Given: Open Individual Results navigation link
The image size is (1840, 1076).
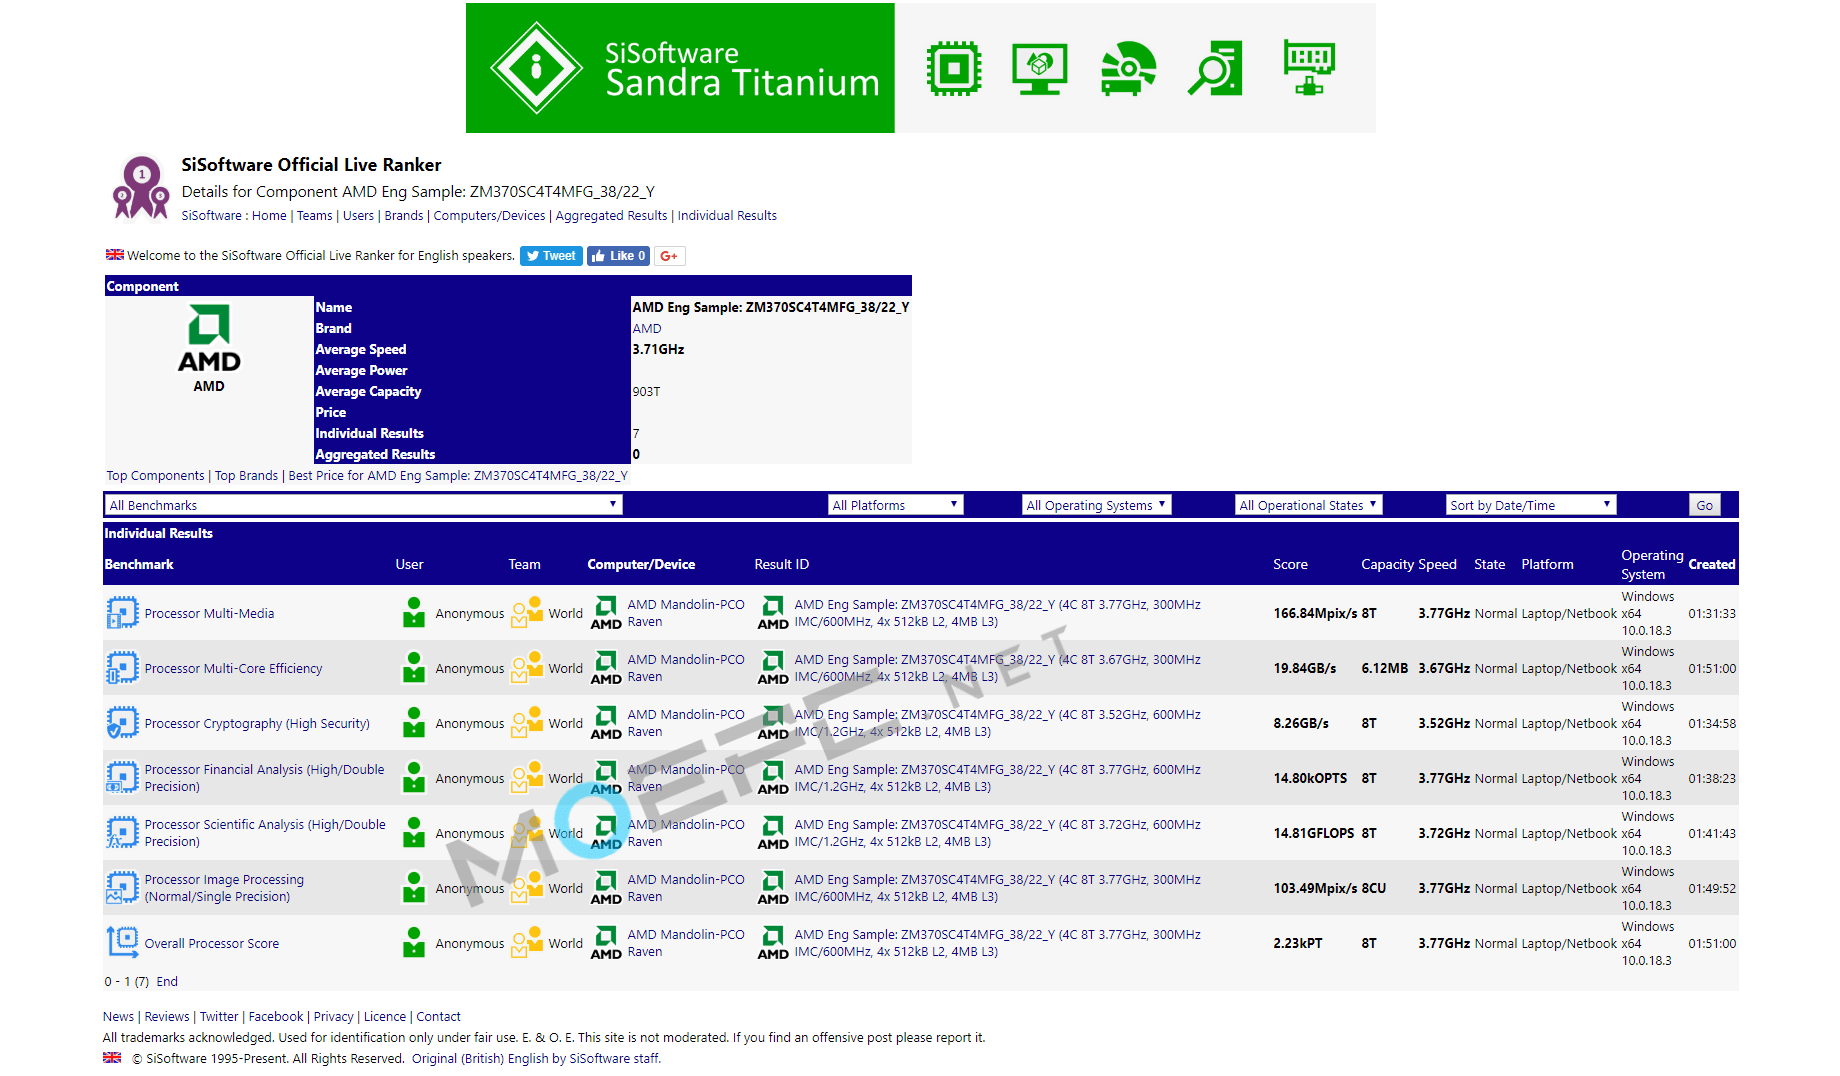Looking at the screenshot, I should point(727,215).
